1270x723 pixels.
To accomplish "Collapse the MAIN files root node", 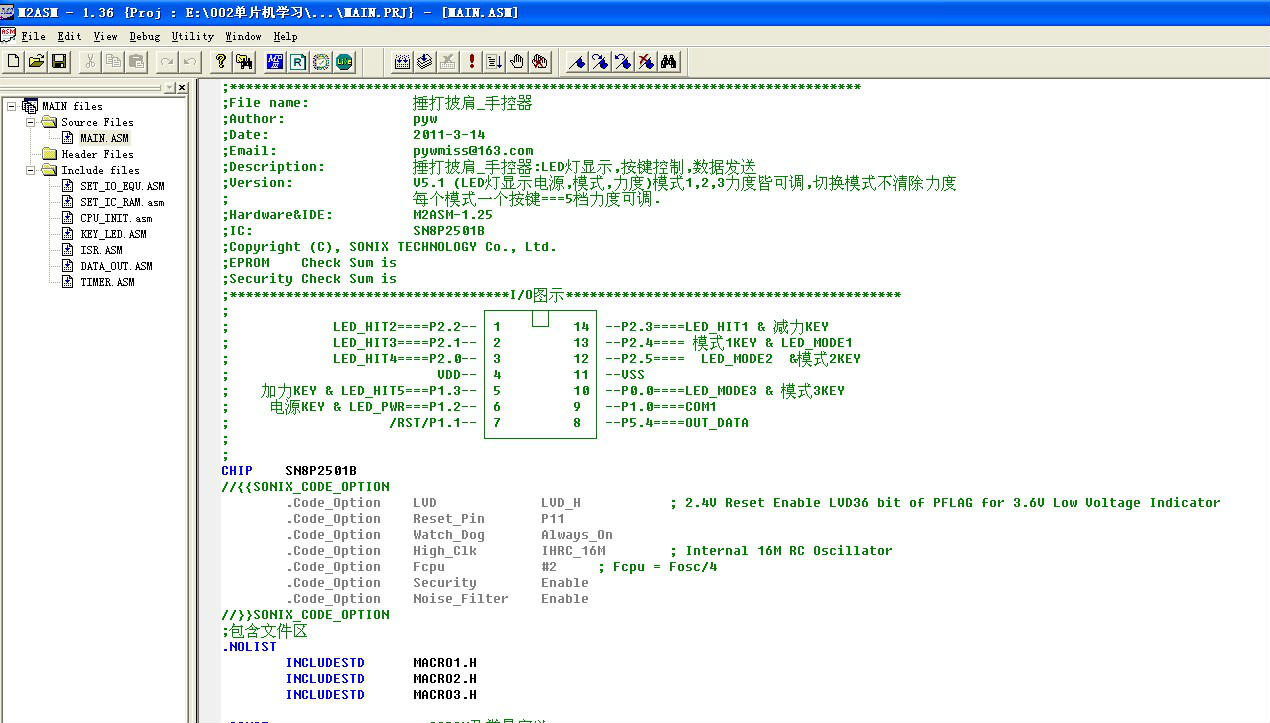I will point(12,106).
